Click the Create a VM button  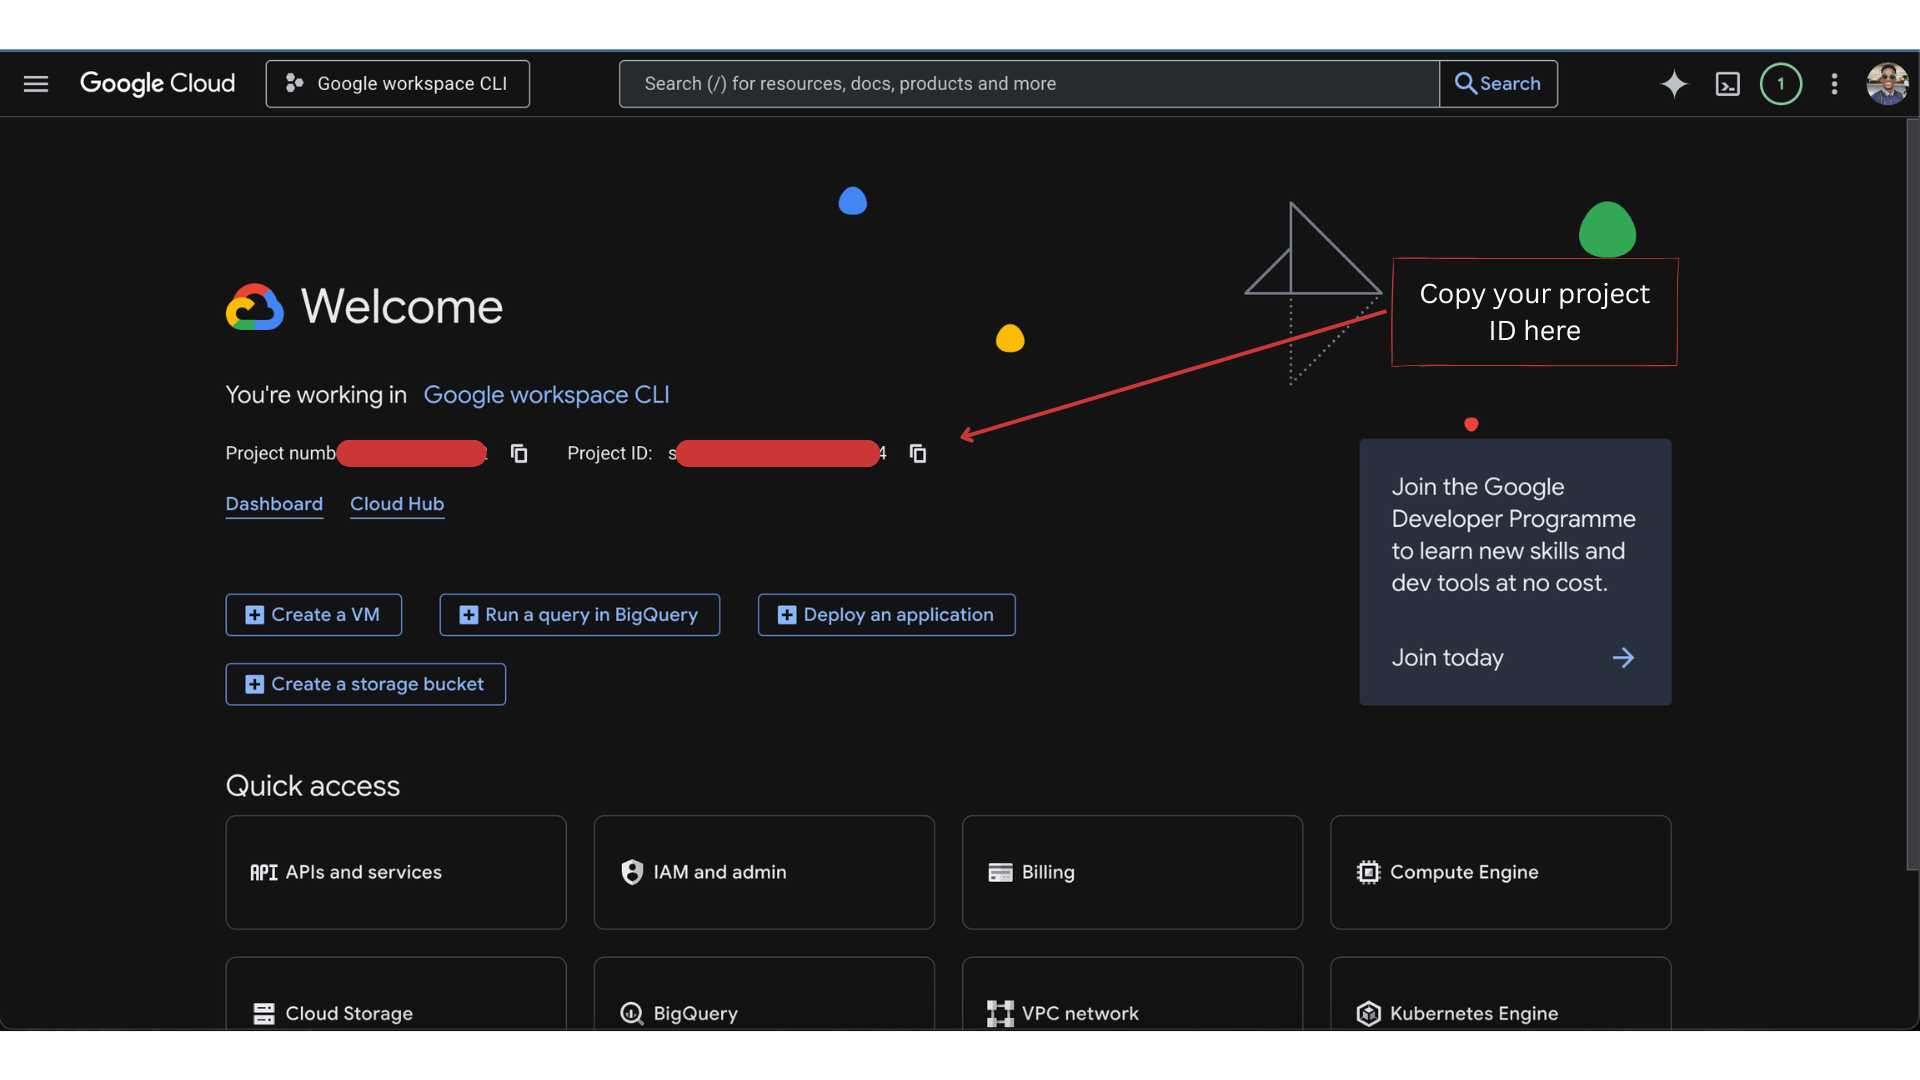[313, 614]
